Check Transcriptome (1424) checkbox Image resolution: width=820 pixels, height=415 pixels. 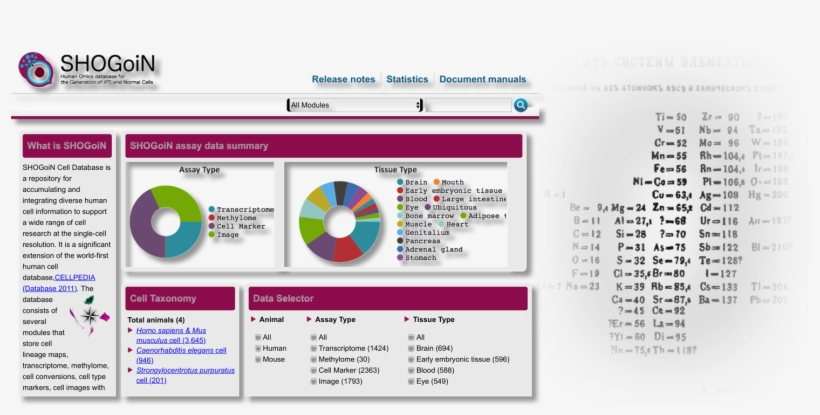[314, 349]
